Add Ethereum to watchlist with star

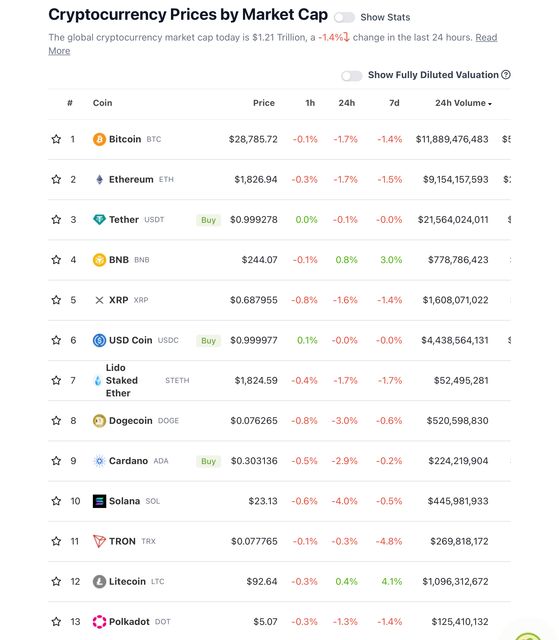[x=56, y=179]
